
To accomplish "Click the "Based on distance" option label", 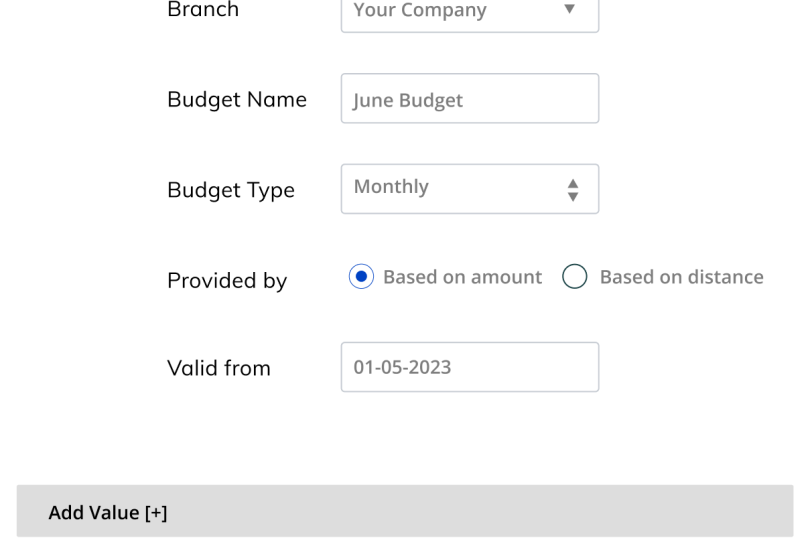I will point(681,277).
